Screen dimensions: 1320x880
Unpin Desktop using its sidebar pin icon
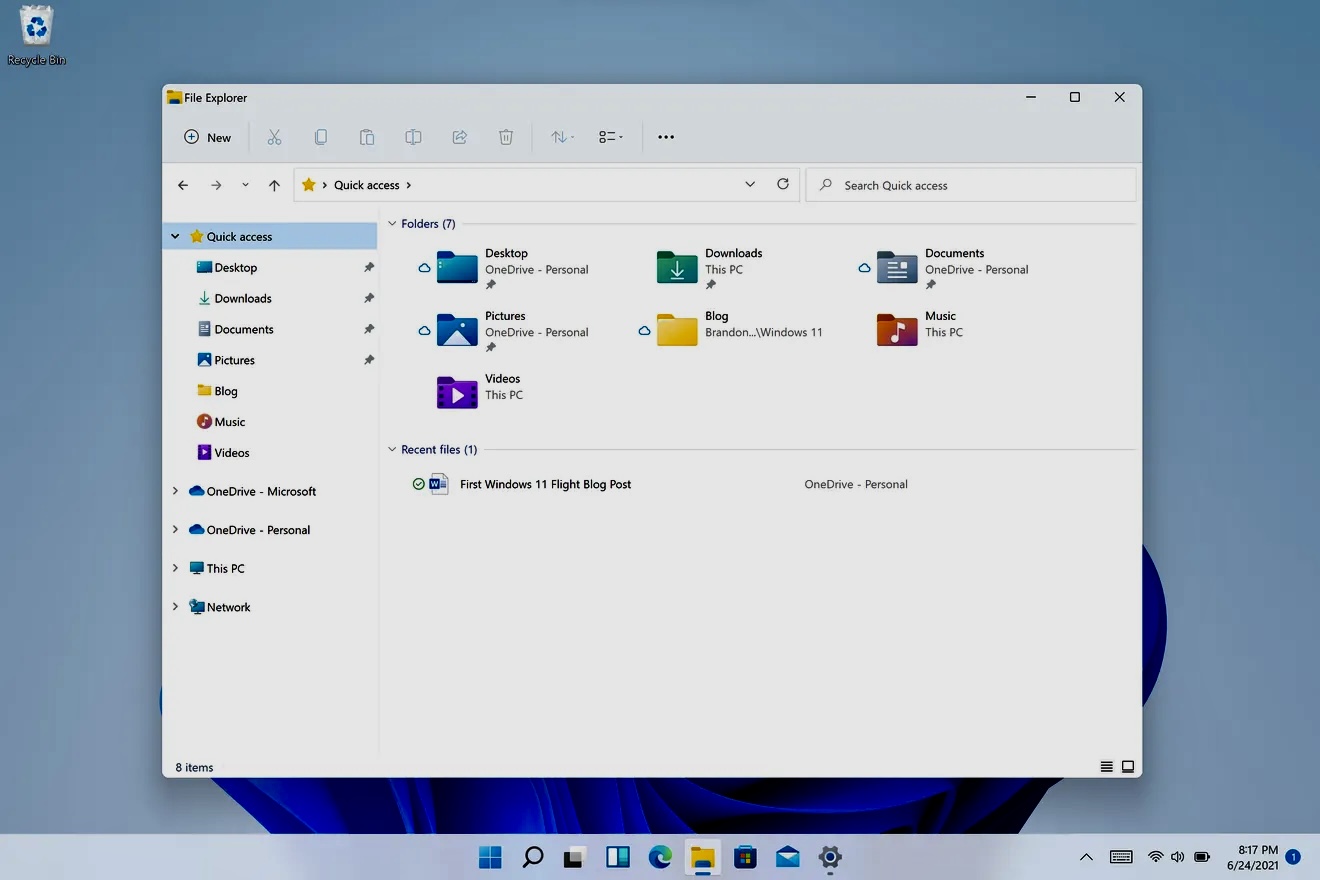(368, 268)
